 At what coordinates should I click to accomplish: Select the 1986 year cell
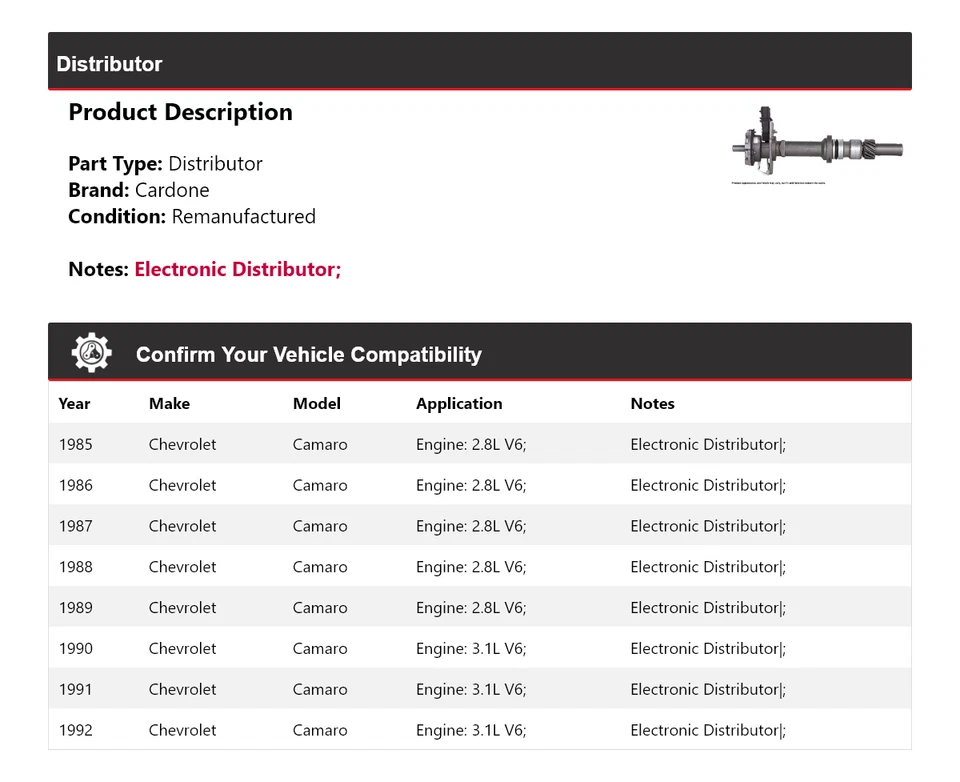pos(75,485)
